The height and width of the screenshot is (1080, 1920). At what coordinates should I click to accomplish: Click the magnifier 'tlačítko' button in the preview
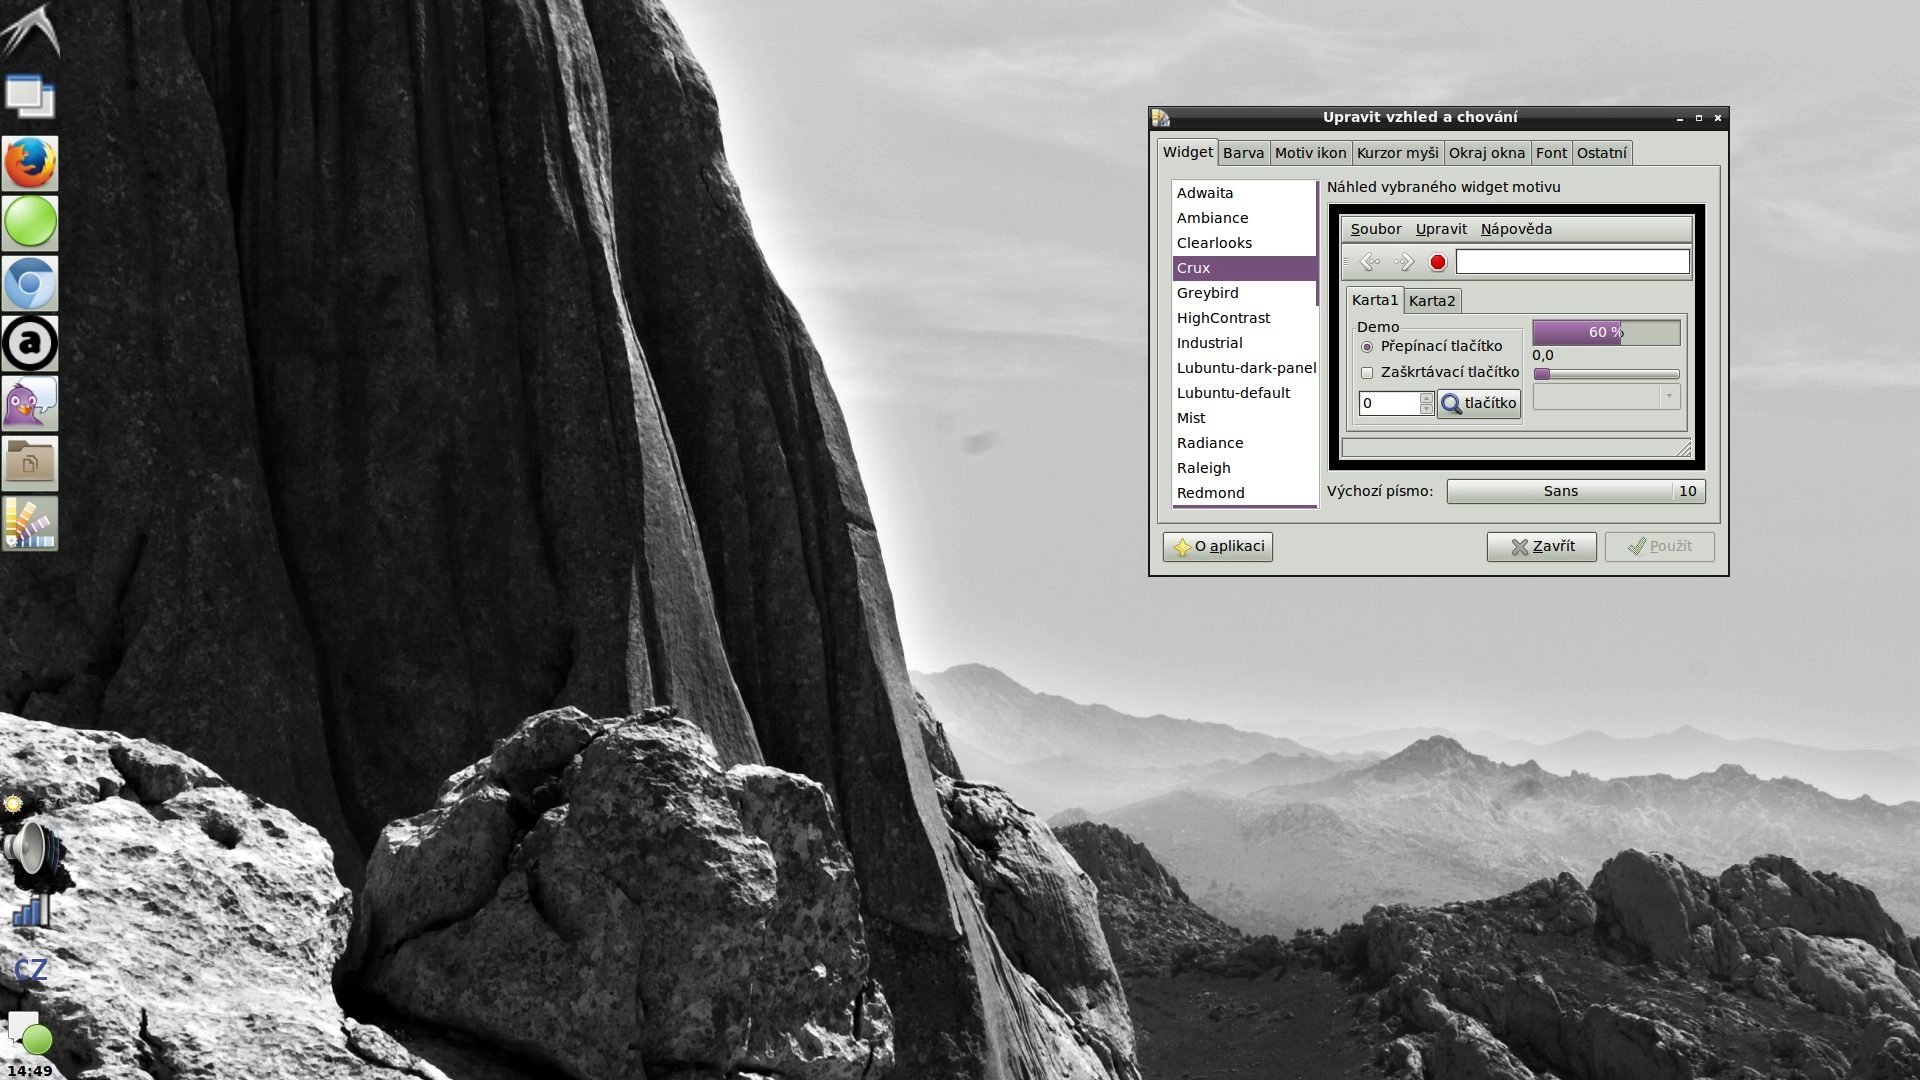[x=1478, y=404]
